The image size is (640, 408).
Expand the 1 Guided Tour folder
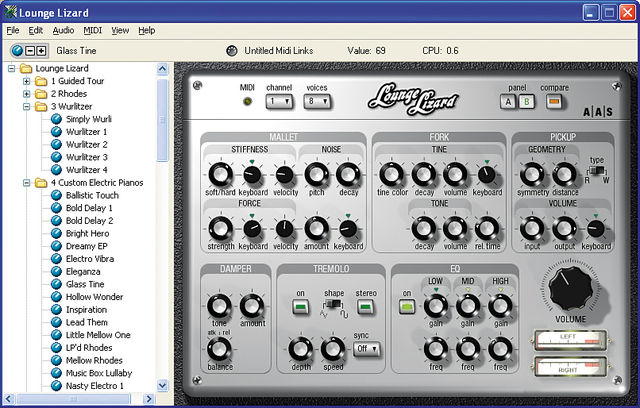coord(27,81)
